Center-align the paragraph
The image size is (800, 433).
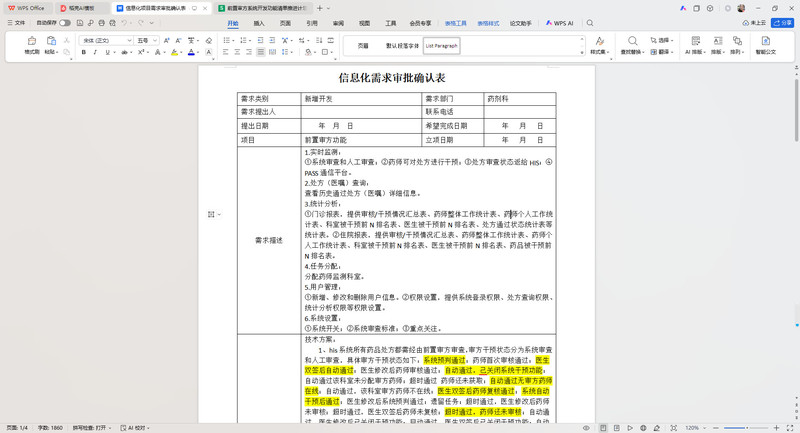click(237, 52)
